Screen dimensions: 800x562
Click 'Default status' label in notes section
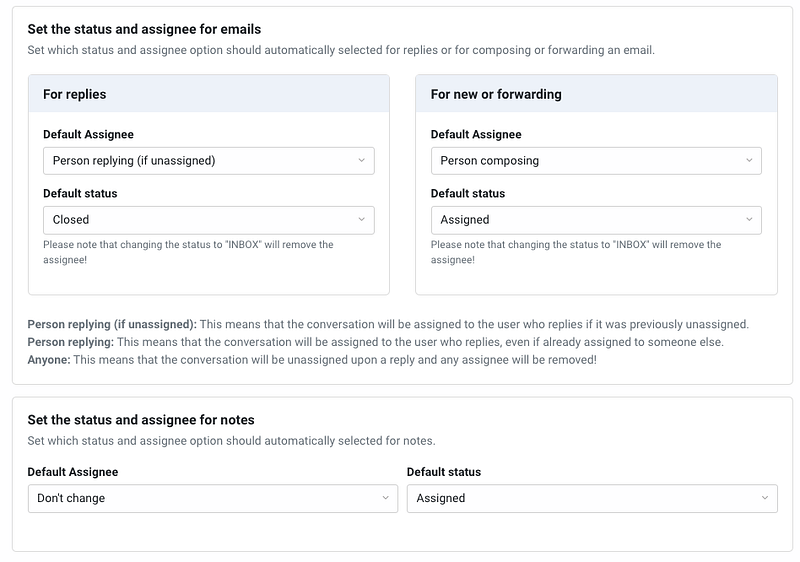coord(444,472)
